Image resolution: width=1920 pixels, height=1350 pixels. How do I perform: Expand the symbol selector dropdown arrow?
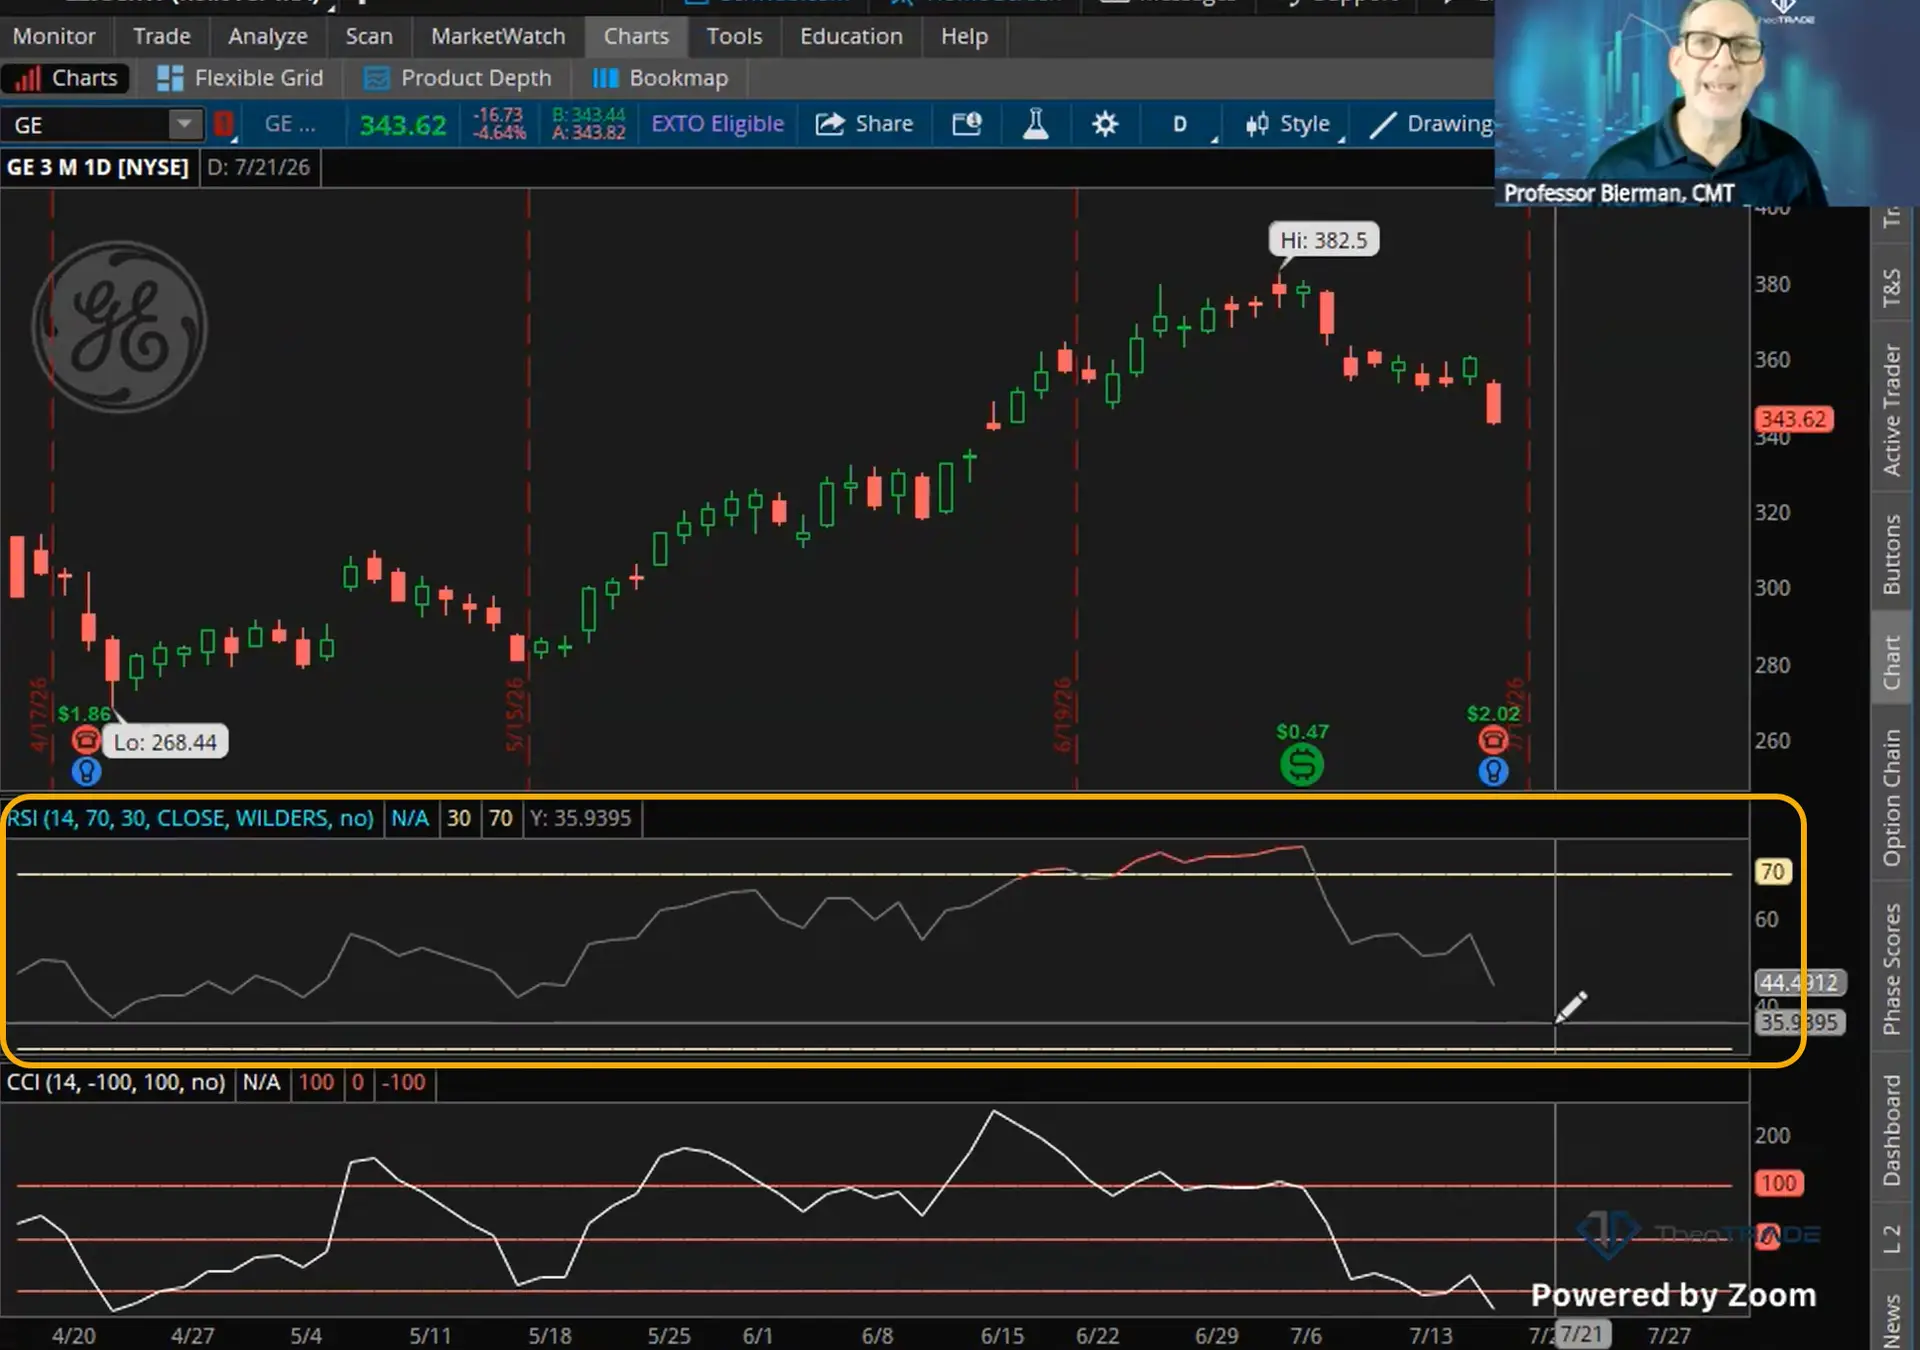coord(184,124)
